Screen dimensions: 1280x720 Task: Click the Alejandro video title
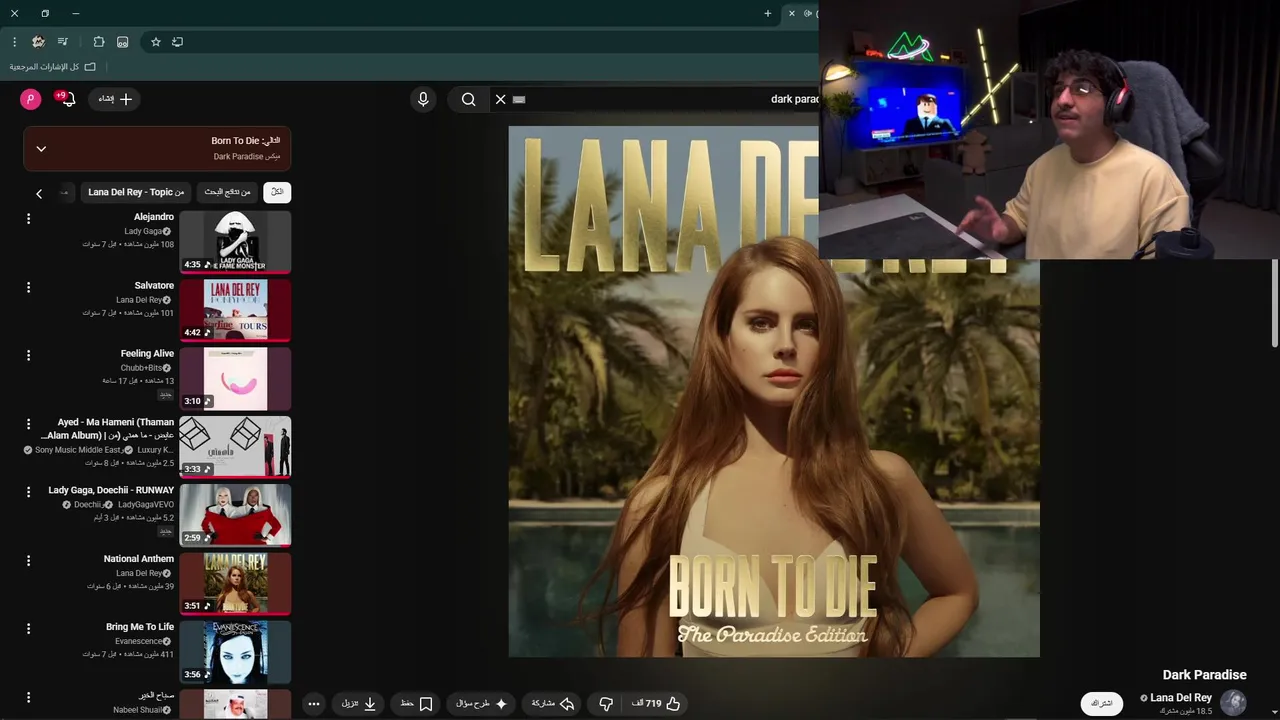click(x=154, y=217)
